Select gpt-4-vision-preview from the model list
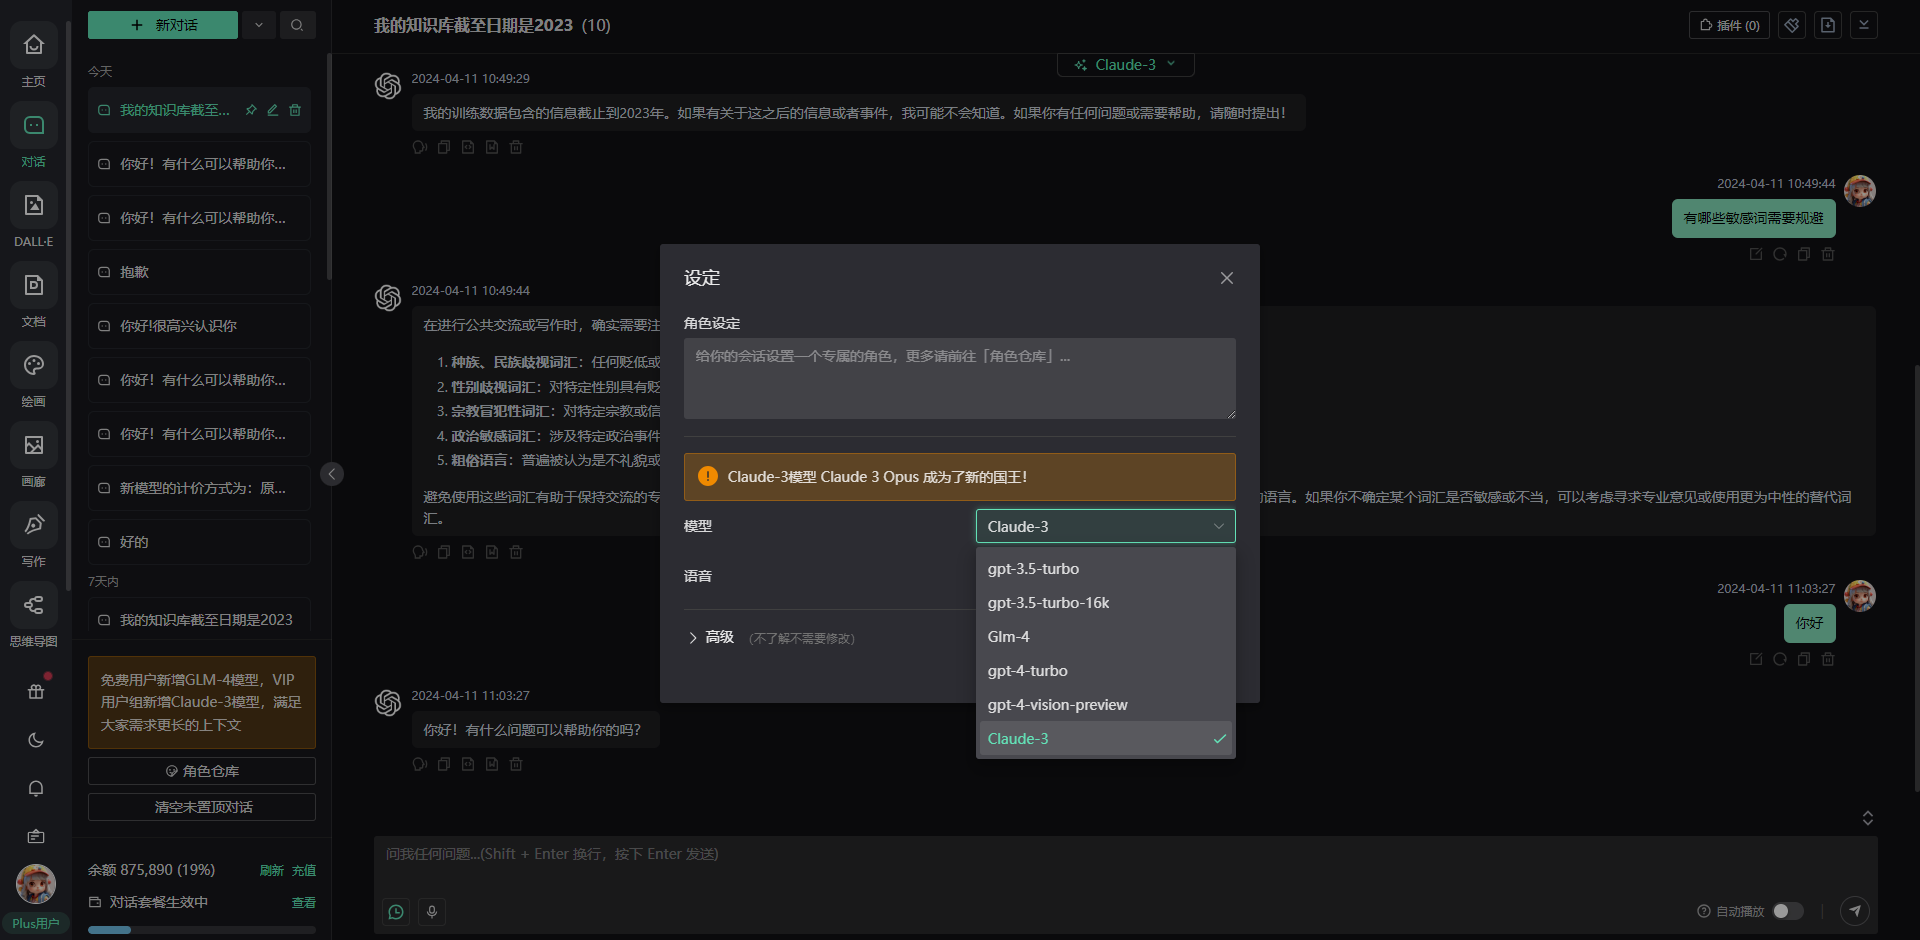Screen dimensions: 1920x940 (1106, 704)
